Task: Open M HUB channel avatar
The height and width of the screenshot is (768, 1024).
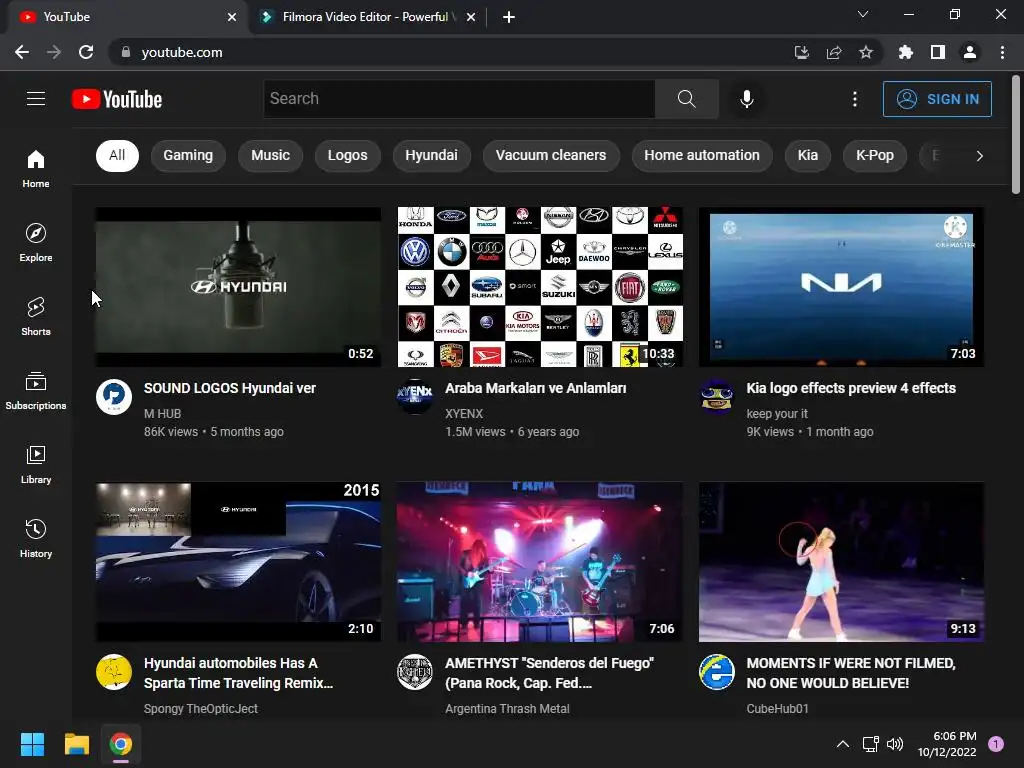Action: [x=114, y=396]
